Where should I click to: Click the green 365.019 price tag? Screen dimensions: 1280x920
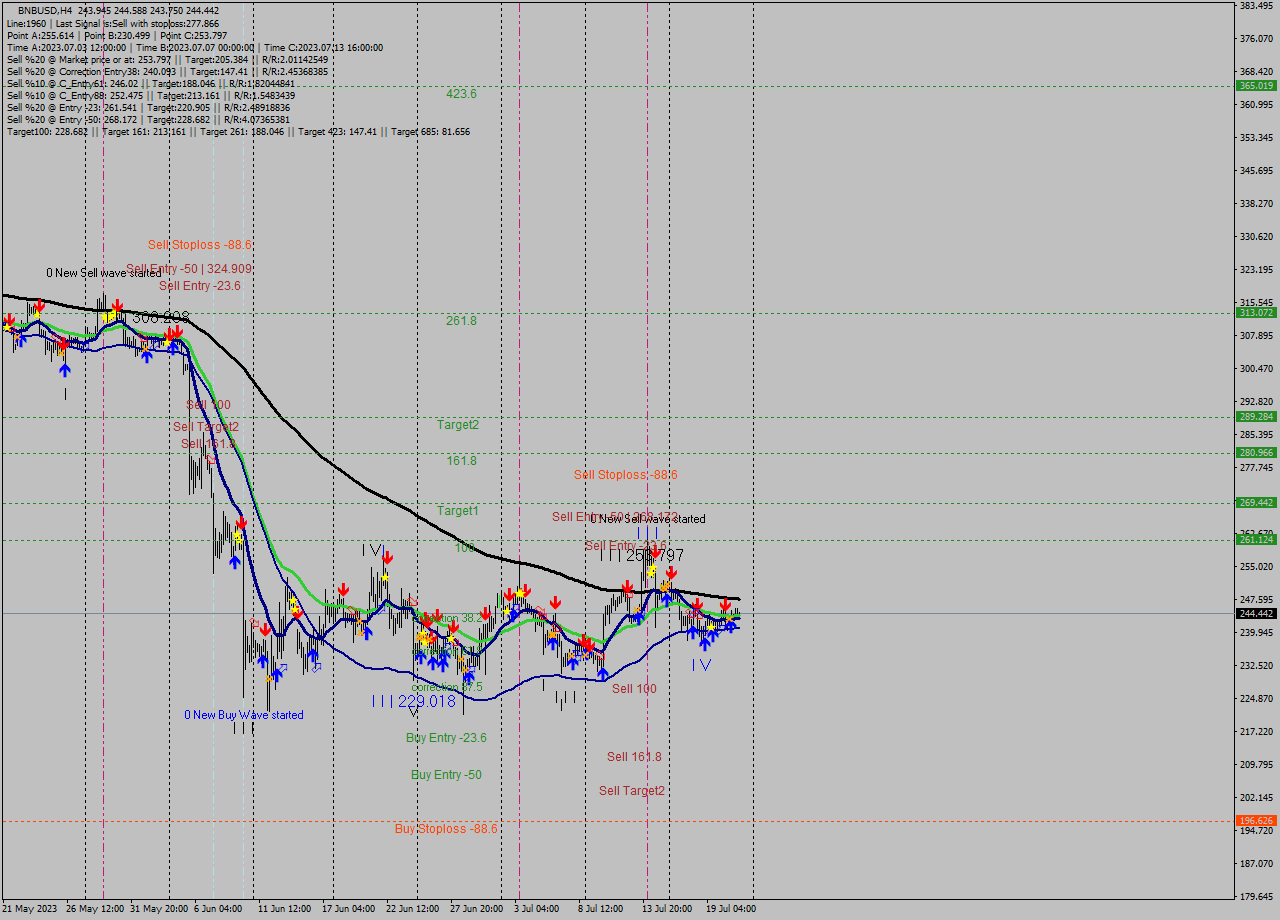pyautogui.click(x=1256, y=86)
